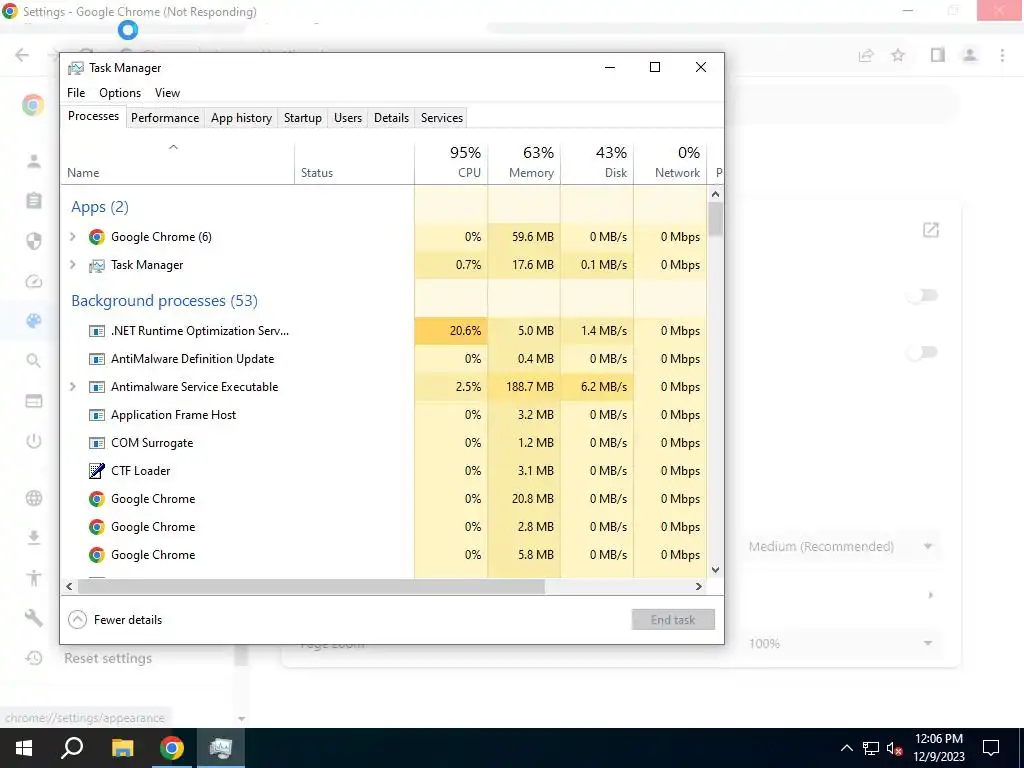Open Chrome settings Search engine icon
1024x768 pixels.
(34, 360)
